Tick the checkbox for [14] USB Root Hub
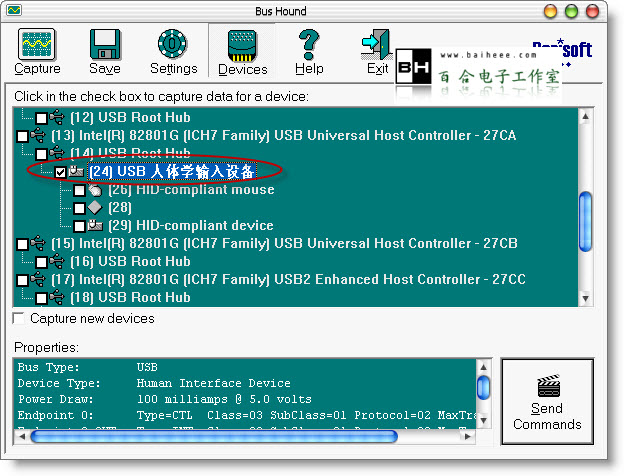The width and height of the screenshot is (624, 476). [41, 154]
